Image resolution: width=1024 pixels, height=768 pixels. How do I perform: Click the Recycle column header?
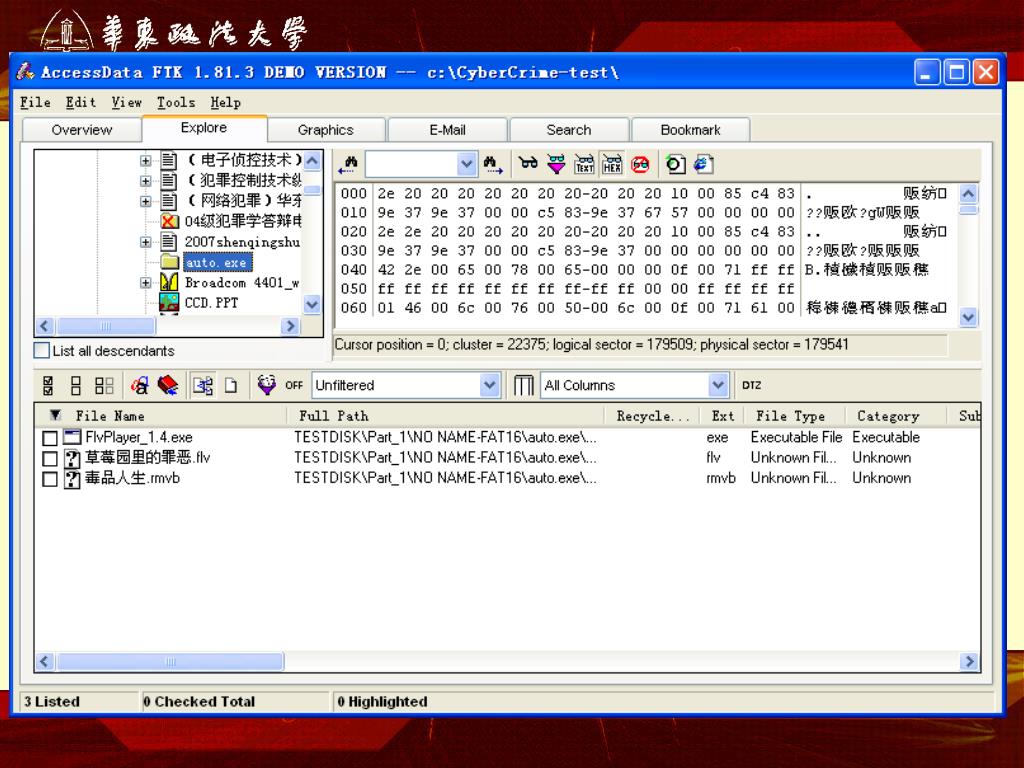(652, 415)
